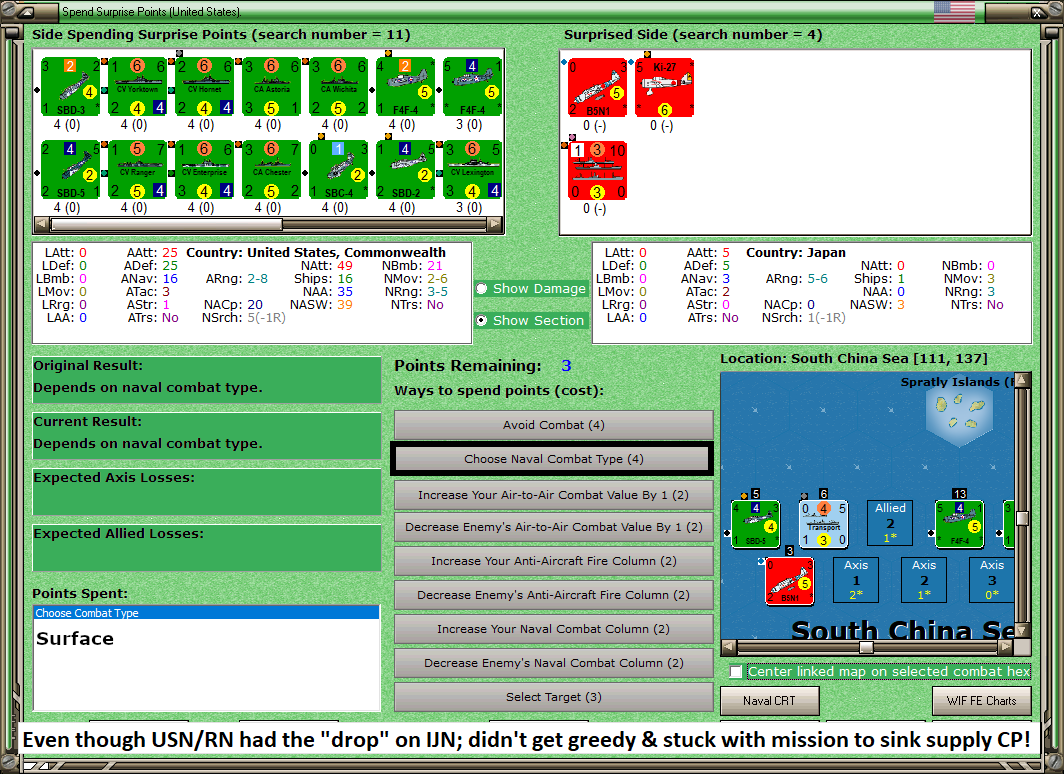Image resolution: width=1064 pixels, height=774 pixels.
Task: Click the United States flag icon
Action: 953,12
